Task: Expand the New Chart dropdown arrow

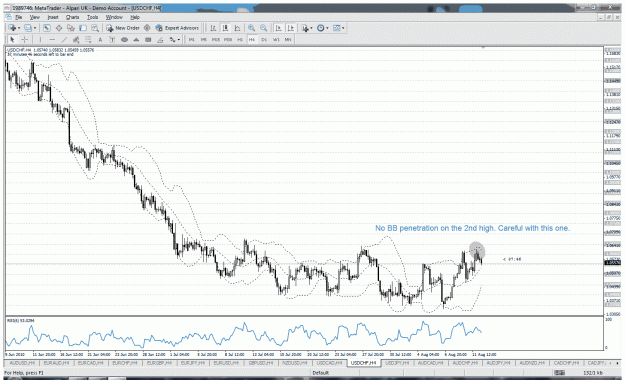Action: (19, 28)
